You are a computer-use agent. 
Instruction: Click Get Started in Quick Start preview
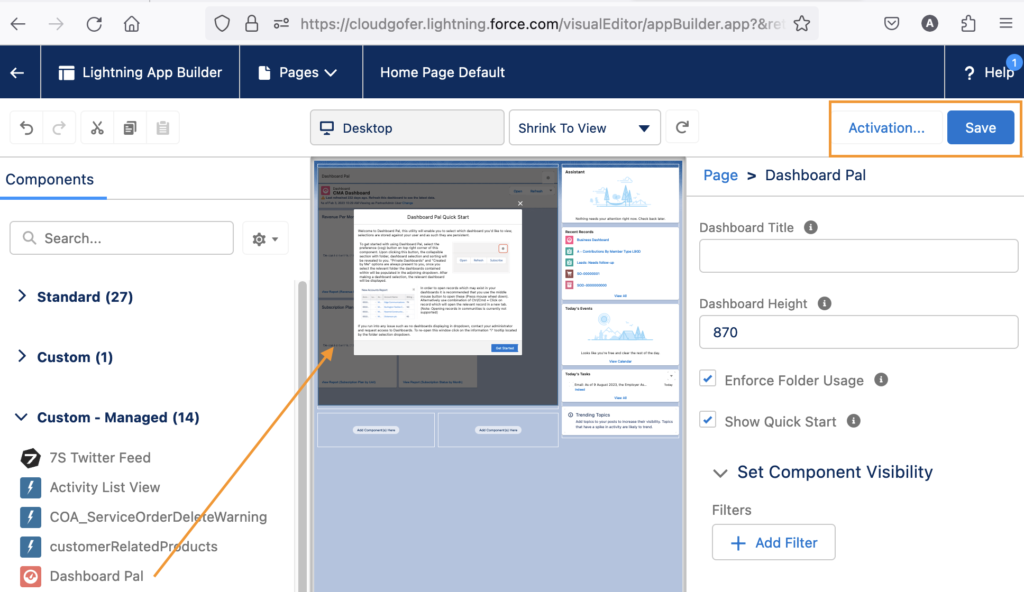[x=504, y=348]
